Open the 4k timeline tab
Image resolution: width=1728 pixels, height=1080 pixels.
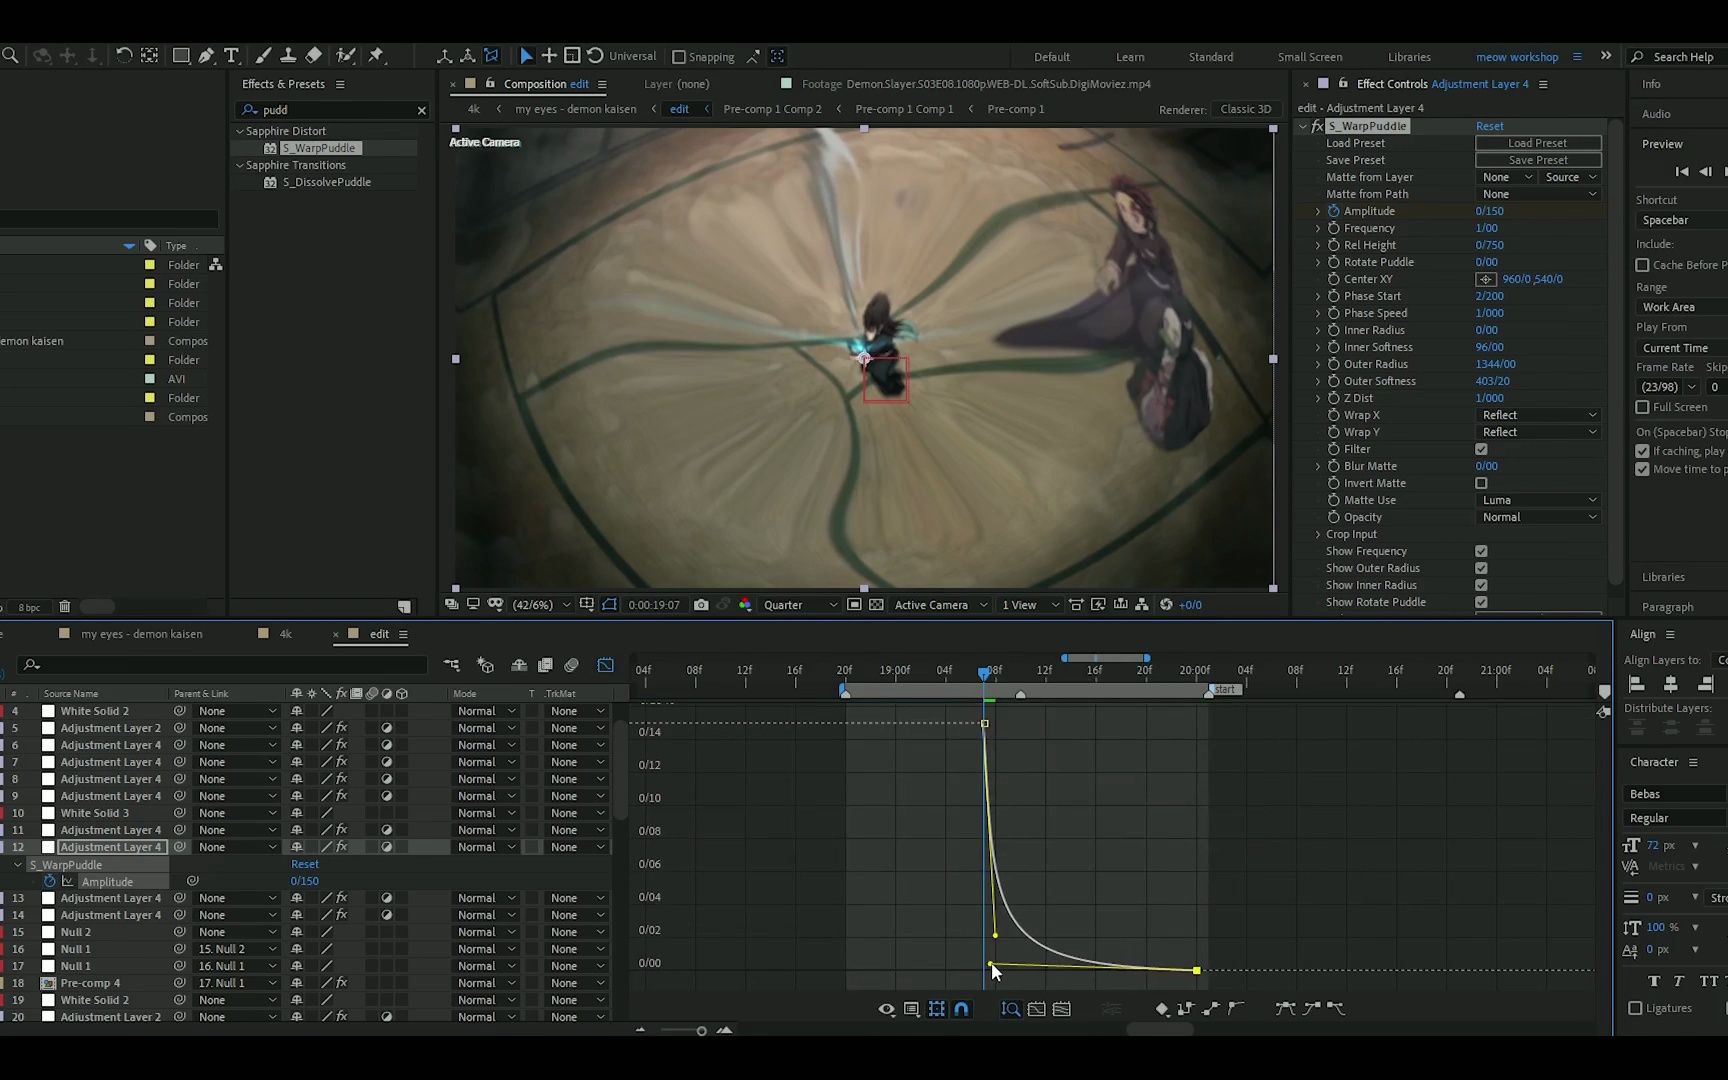click(285, 634)
